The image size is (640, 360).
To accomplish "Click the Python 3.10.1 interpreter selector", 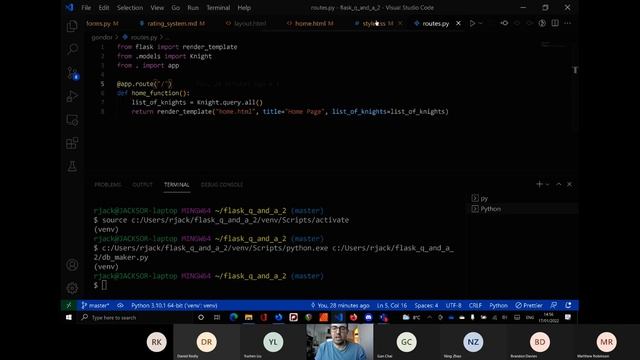I will tap(174, 305).
